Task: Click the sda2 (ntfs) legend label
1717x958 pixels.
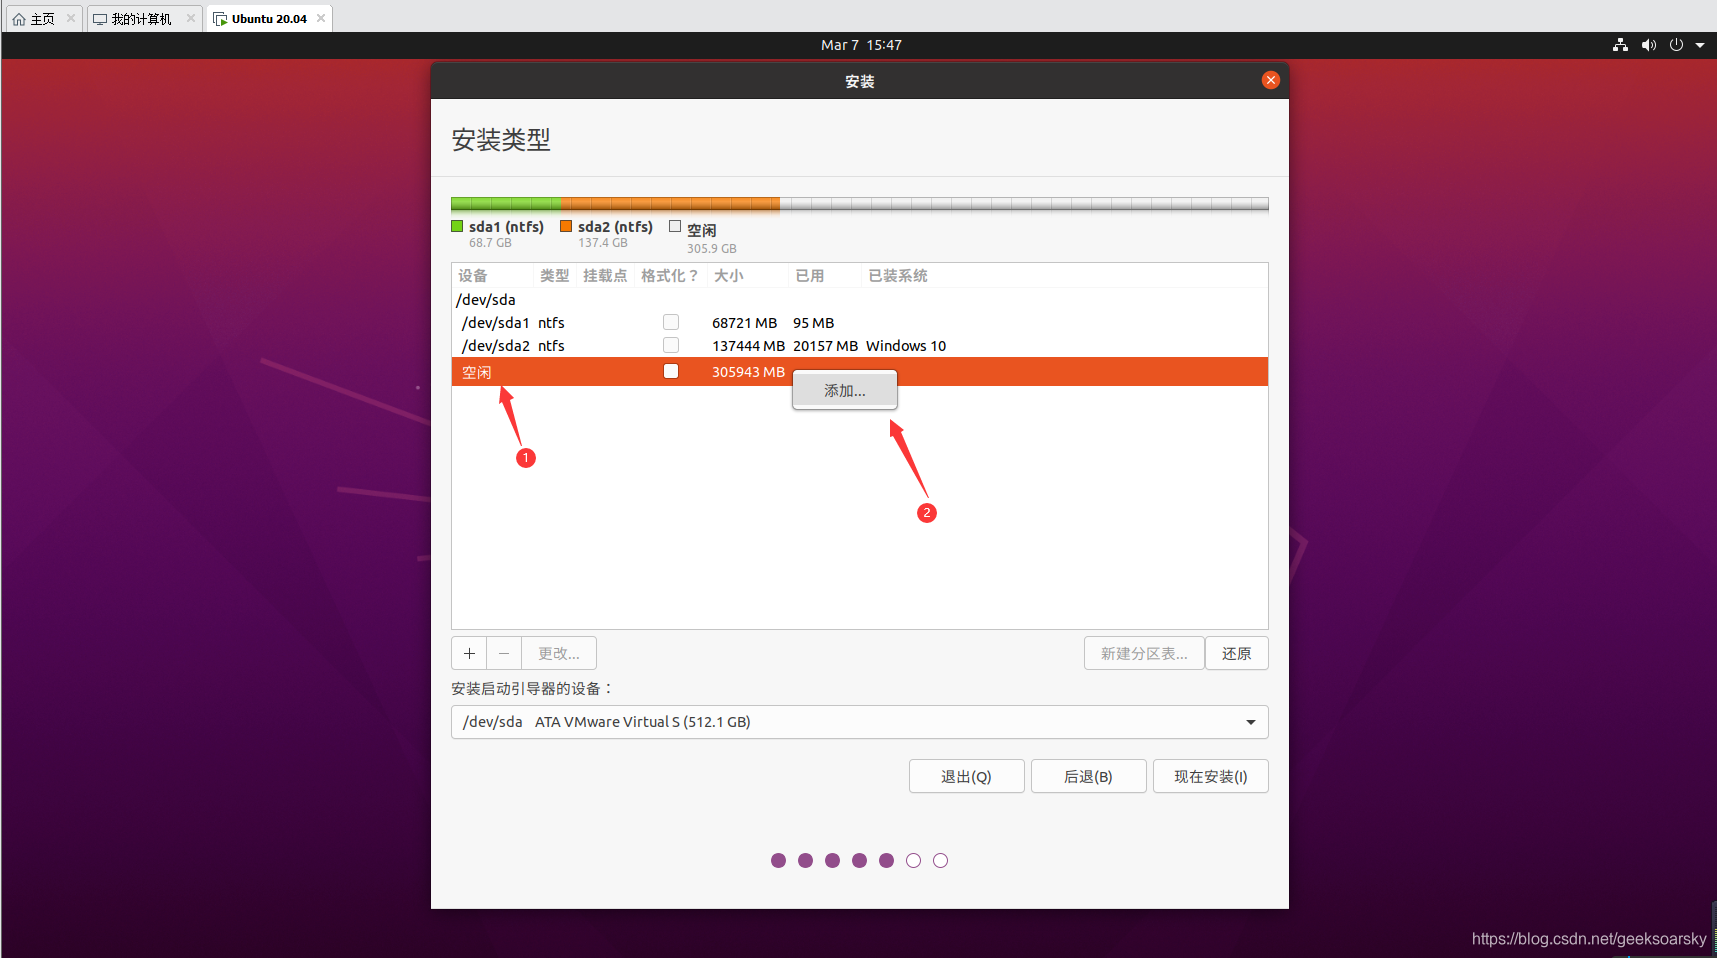Action: (x=615, y=227)
